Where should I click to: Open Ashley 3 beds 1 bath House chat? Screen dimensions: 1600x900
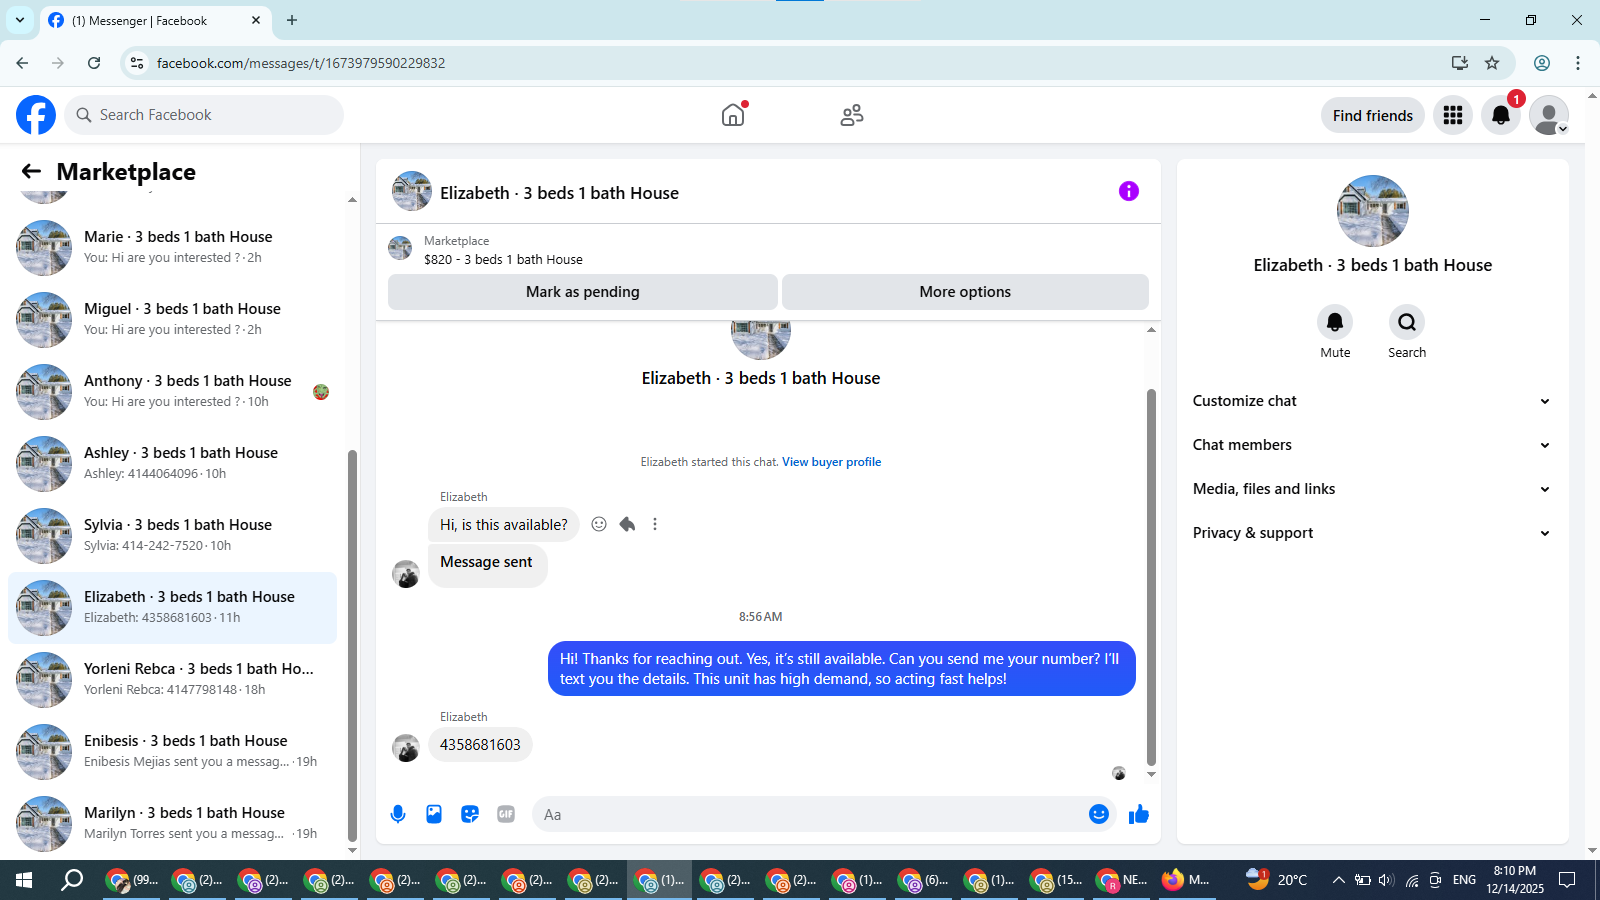pyautogui.click(x=173, y=463)
